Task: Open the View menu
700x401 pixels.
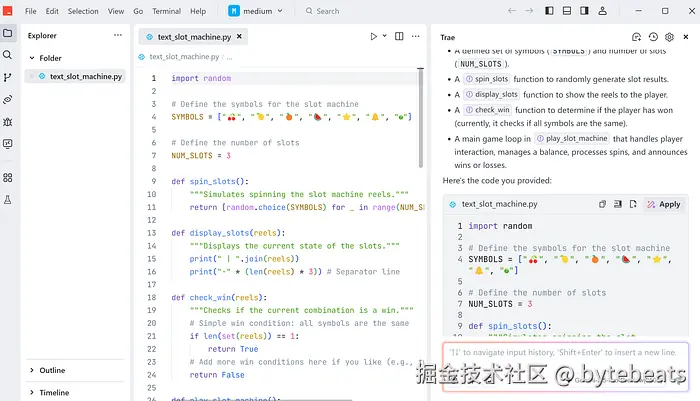Action: click(116, 11)
